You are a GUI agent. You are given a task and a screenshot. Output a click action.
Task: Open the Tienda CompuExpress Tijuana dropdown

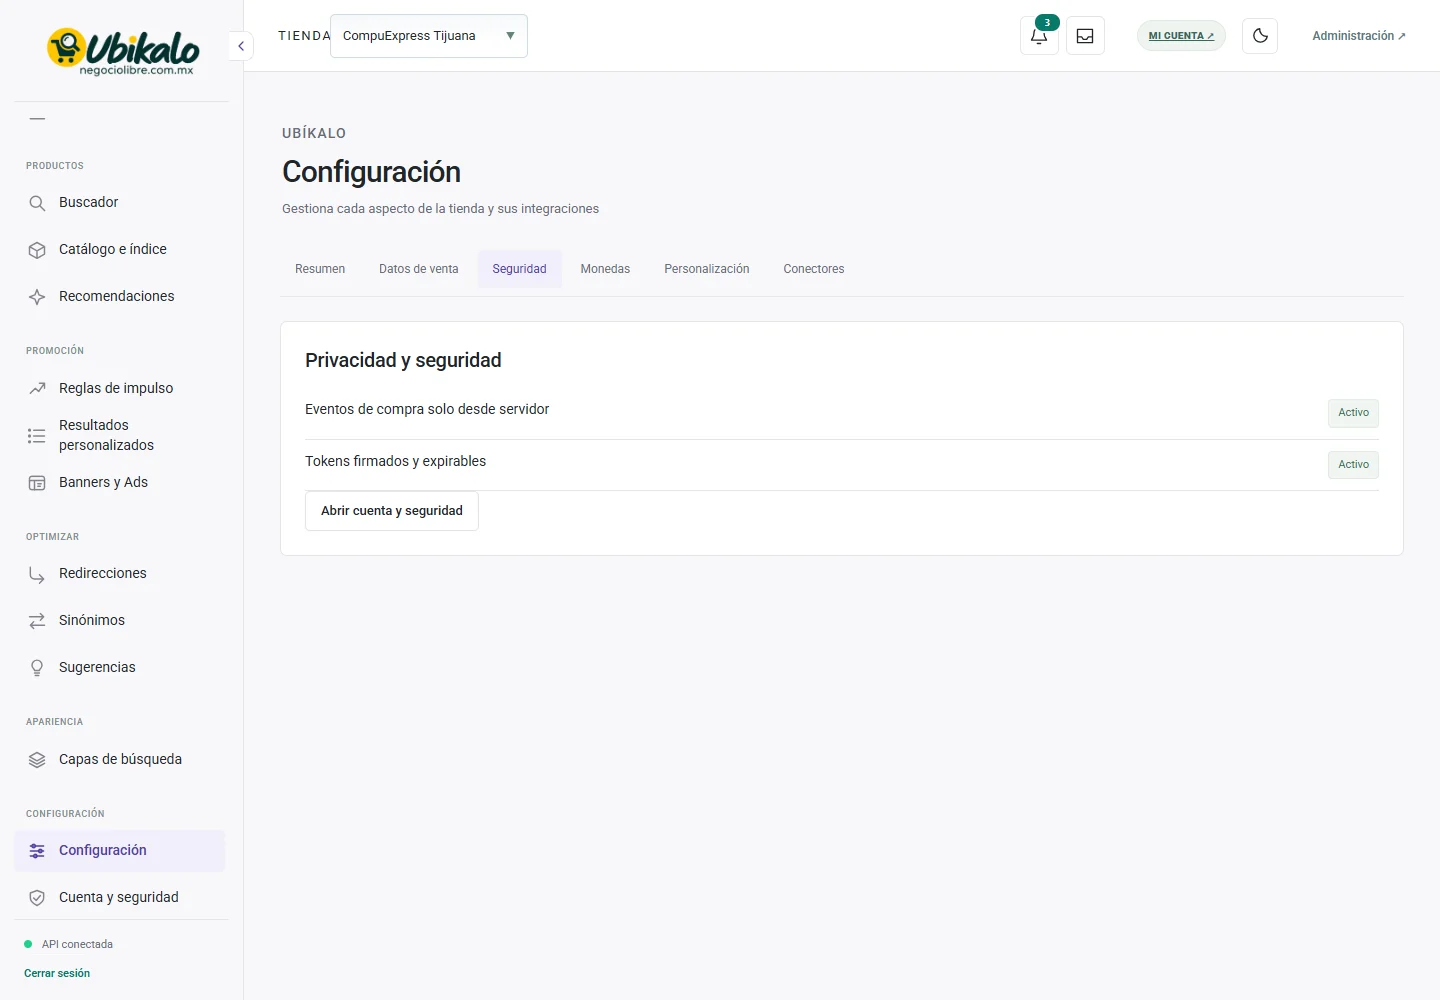(429, 36)
